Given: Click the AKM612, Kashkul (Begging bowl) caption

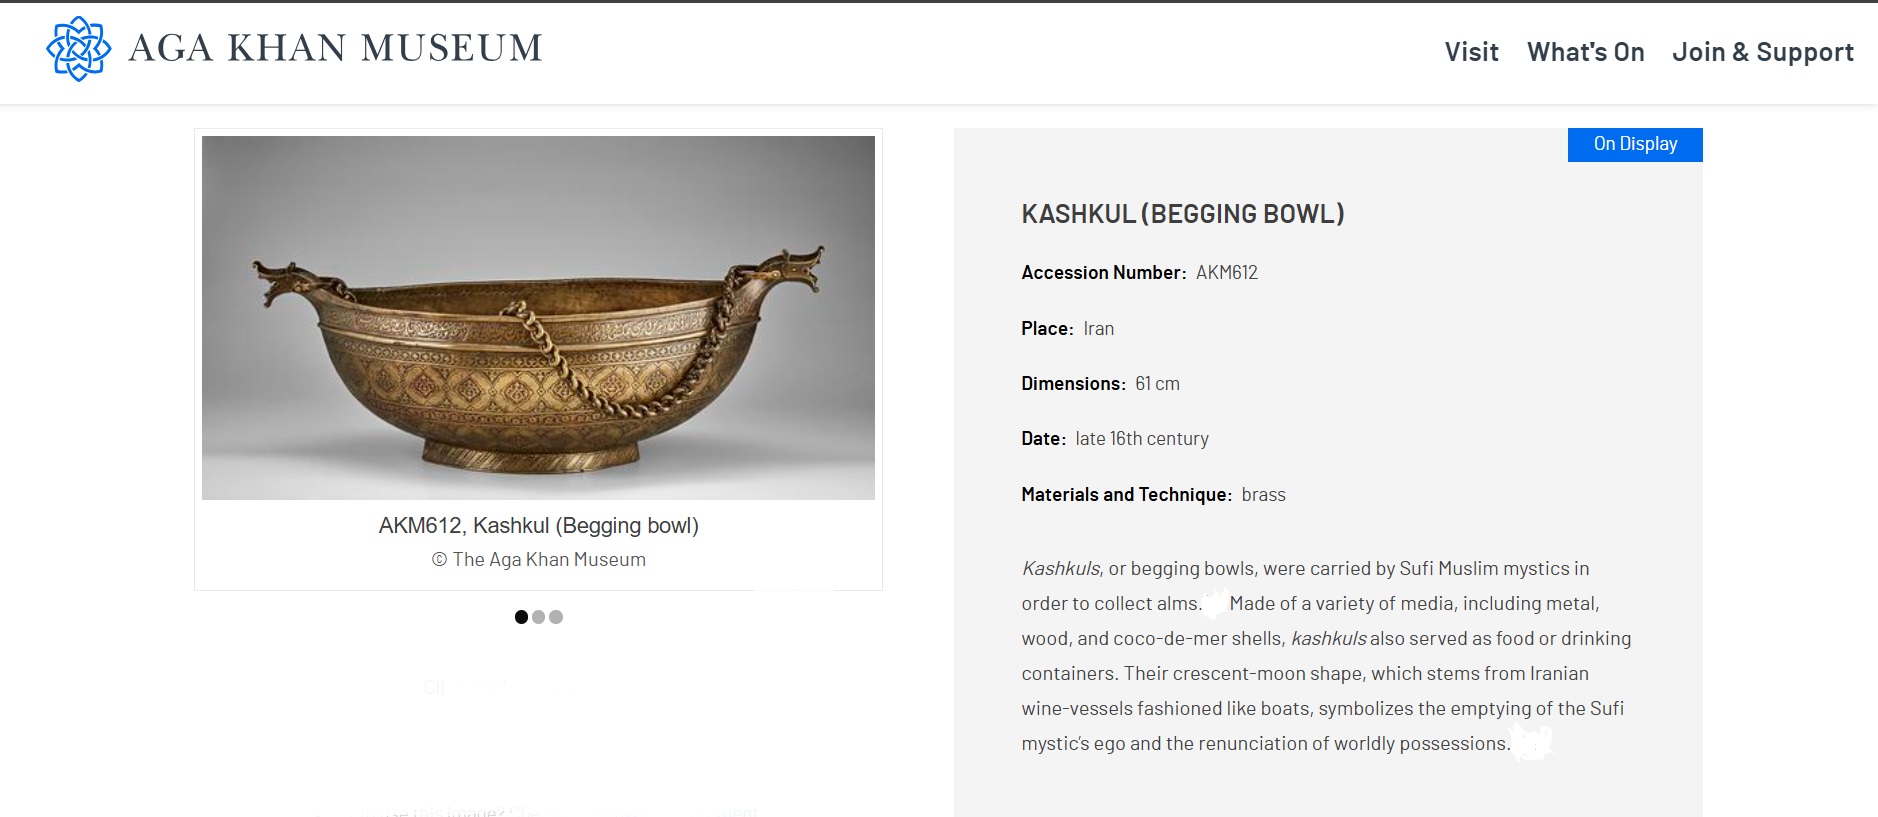Looking at the screenshot, I should pos(538,526).
